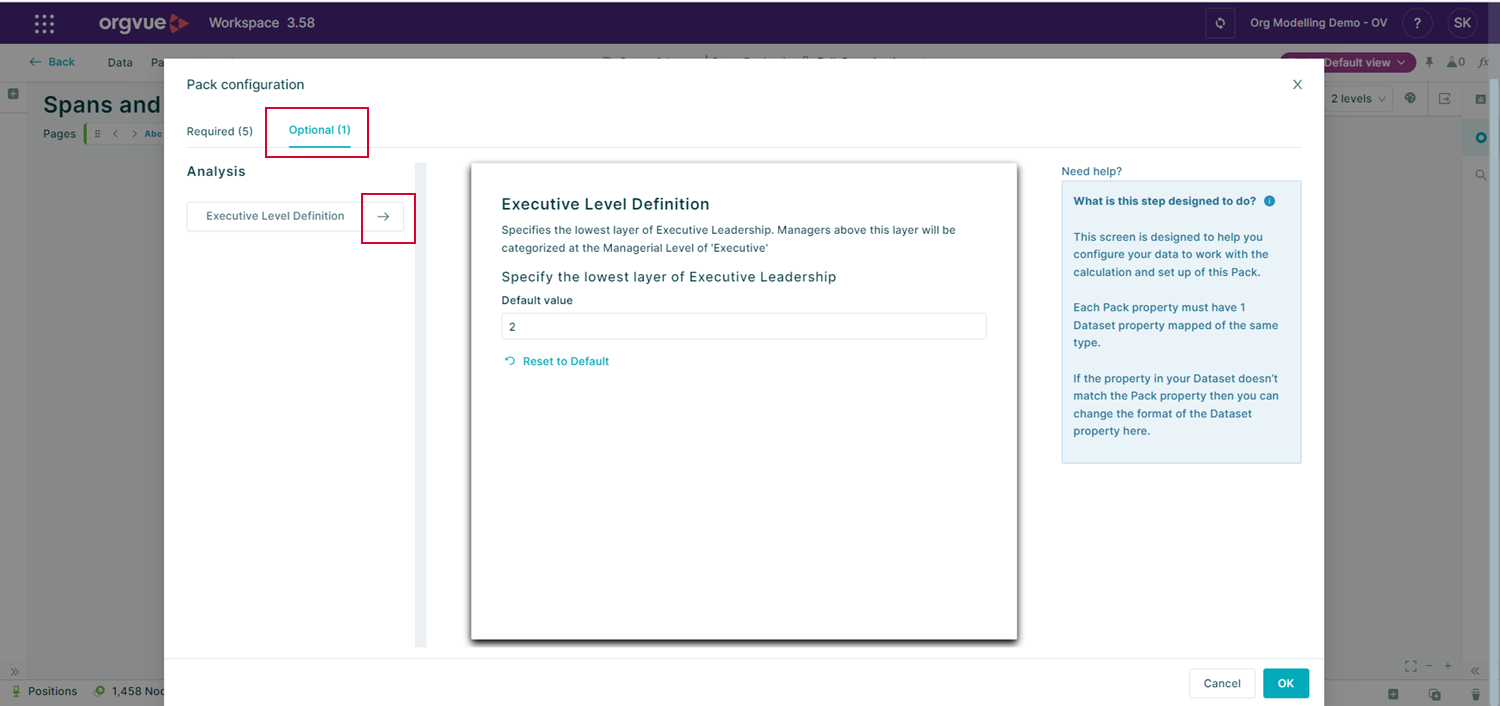Click the Back link

(x=52, y=62)
